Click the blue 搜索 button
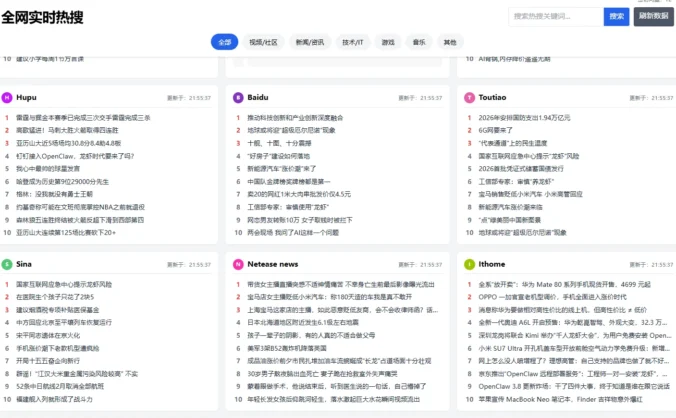 click(x=617, y=16)
